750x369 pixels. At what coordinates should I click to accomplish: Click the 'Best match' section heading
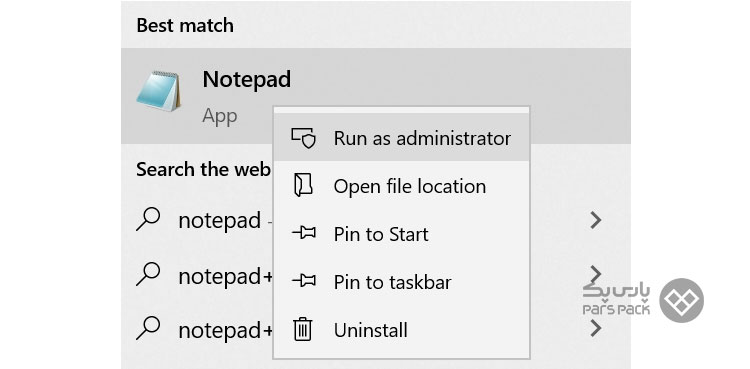[185, 25]
